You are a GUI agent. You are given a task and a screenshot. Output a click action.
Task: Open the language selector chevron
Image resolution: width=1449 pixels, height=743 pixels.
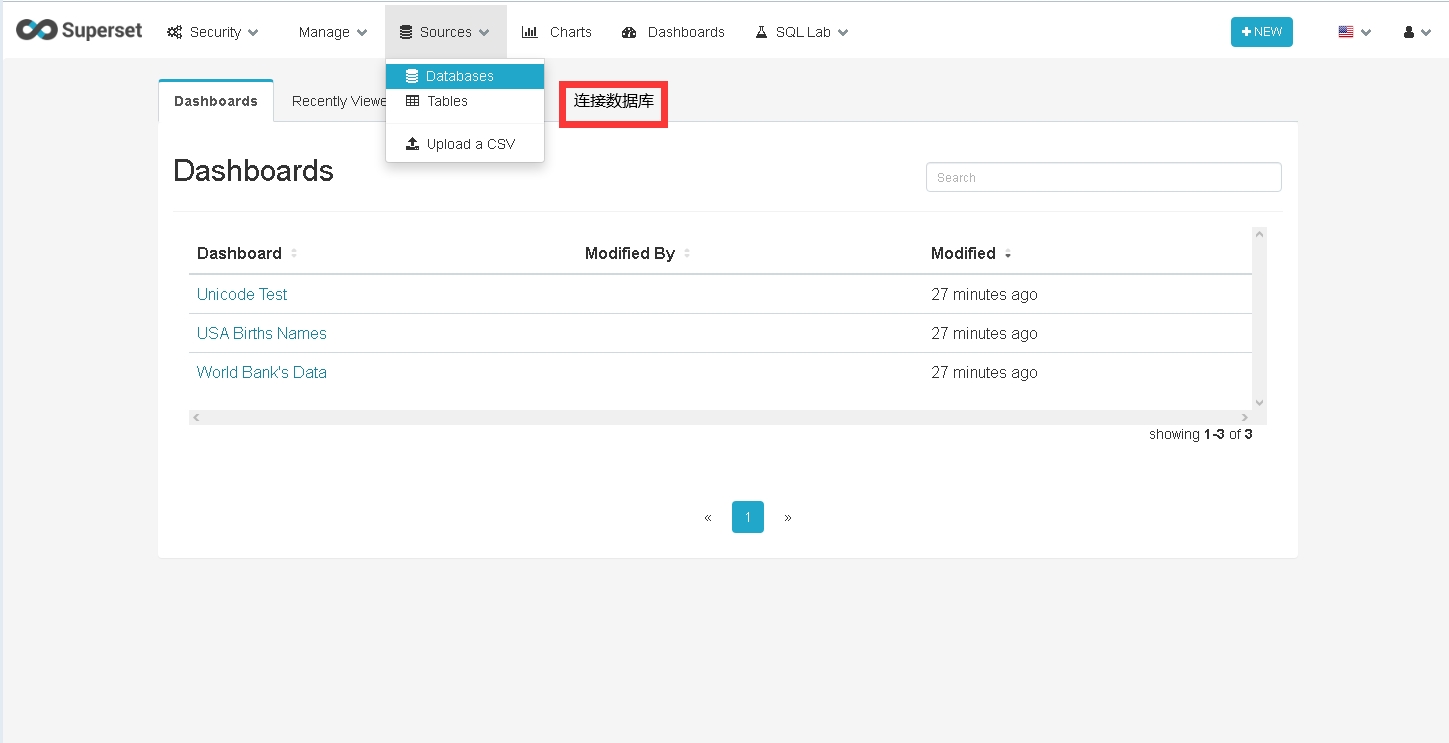pos(1366,33)
